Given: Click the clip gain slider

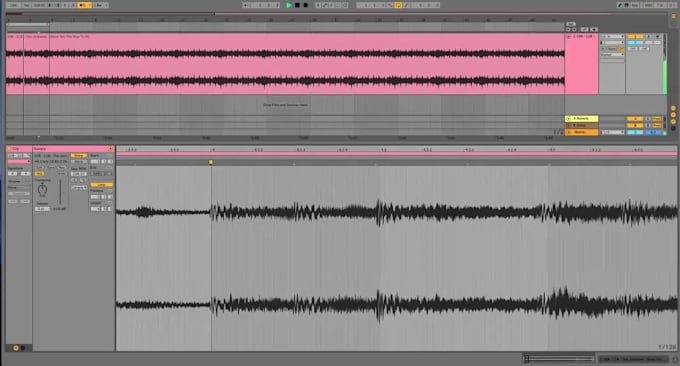Looking at the screenshot, I should [60, 192].
